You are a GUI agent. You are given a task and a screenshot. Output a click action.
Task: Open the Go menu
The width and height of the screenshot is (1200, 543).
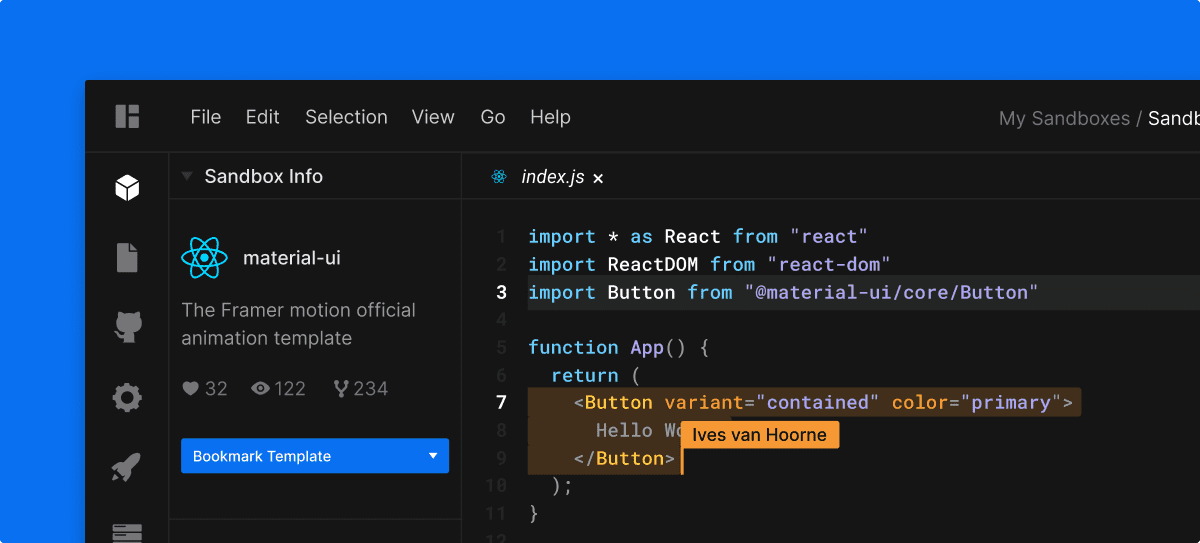[492, 117]
